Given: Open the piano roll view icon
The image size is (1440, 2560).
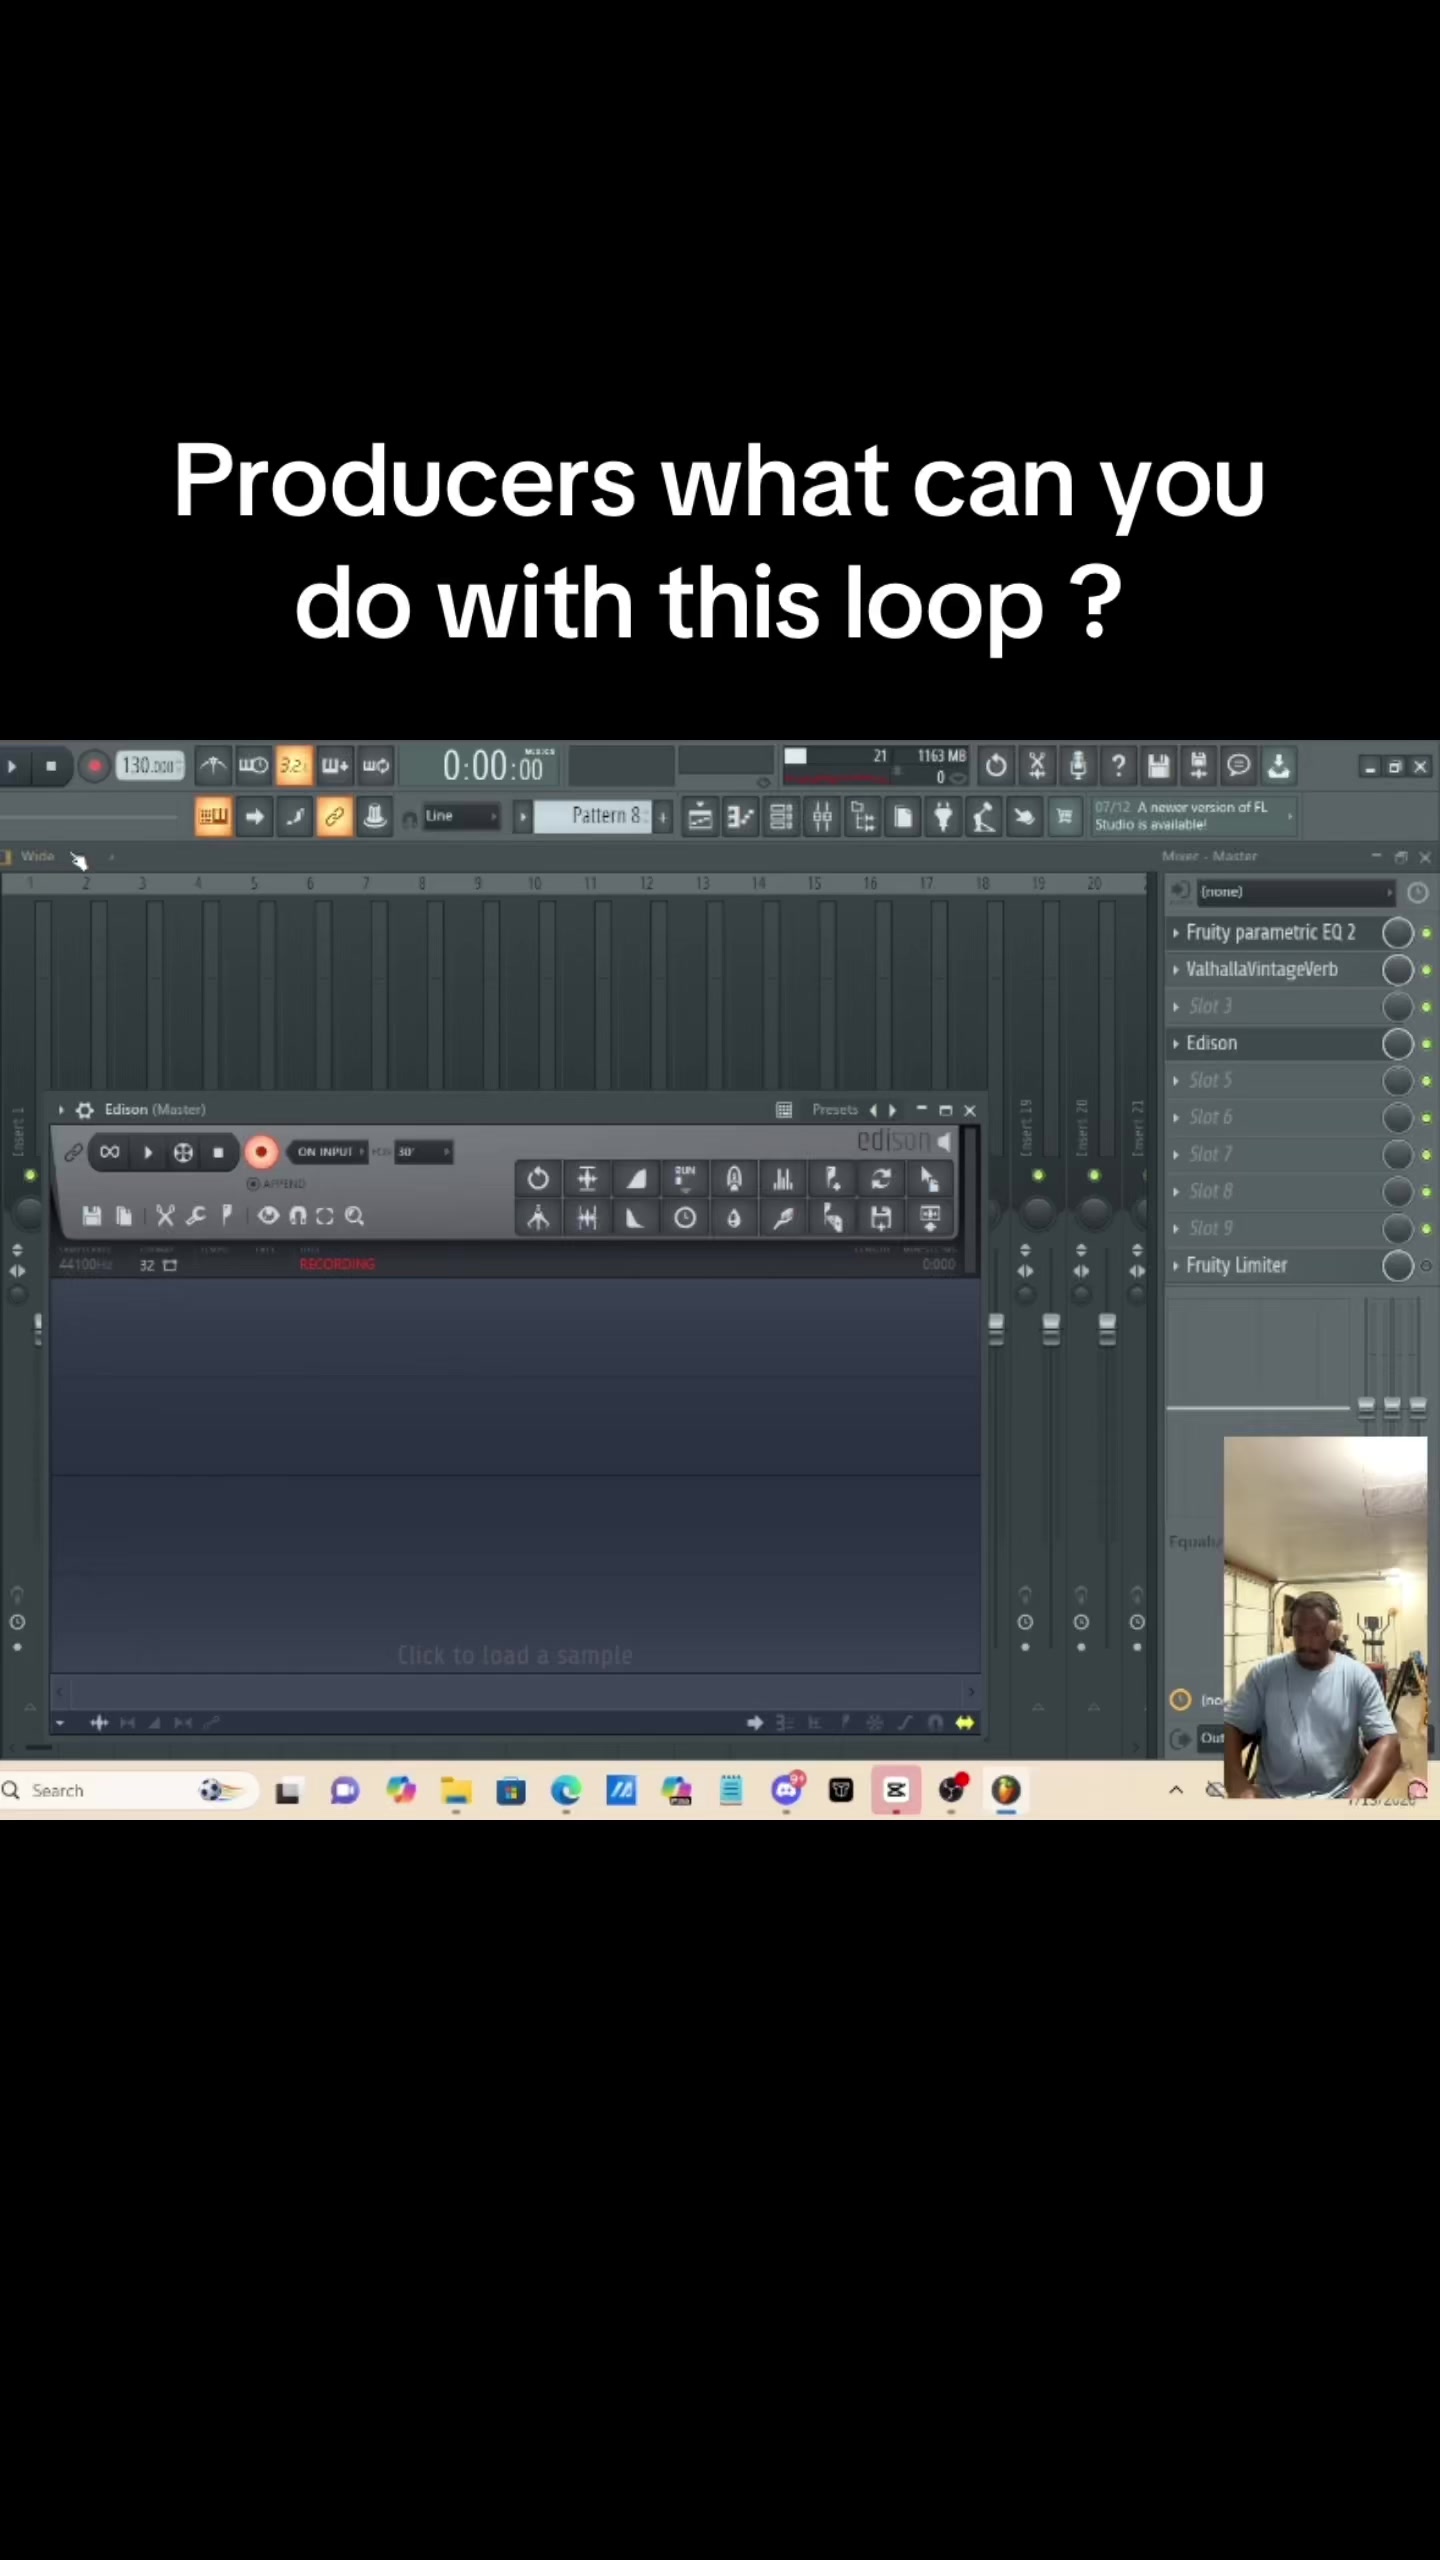Looking at the screenshot, I should click(741, 817).
